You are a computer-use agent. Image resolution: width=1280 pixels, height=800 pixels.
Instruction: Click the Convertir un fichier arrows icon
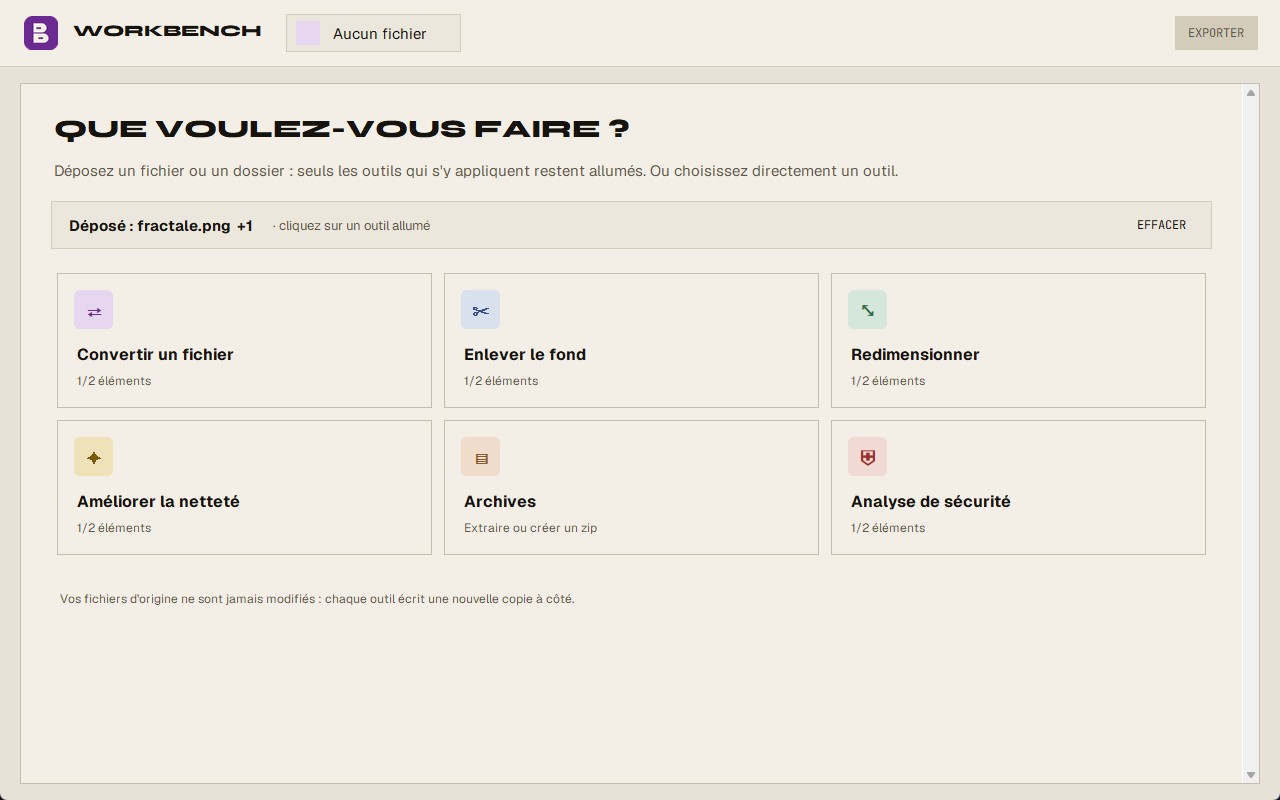pos(93,310)
